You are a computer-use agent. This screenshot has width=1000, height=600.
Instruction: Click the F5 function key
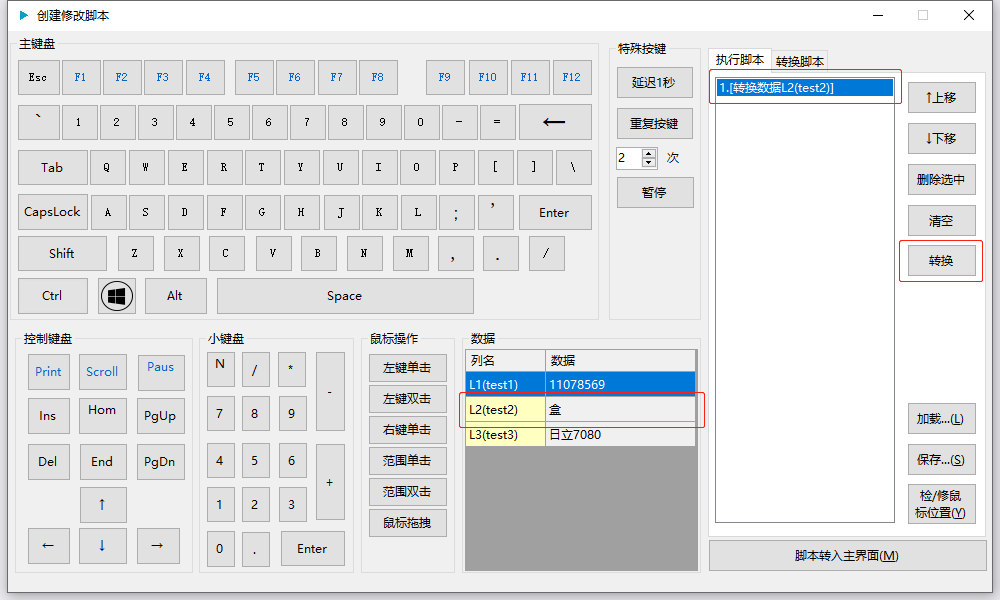pos(254,77)
